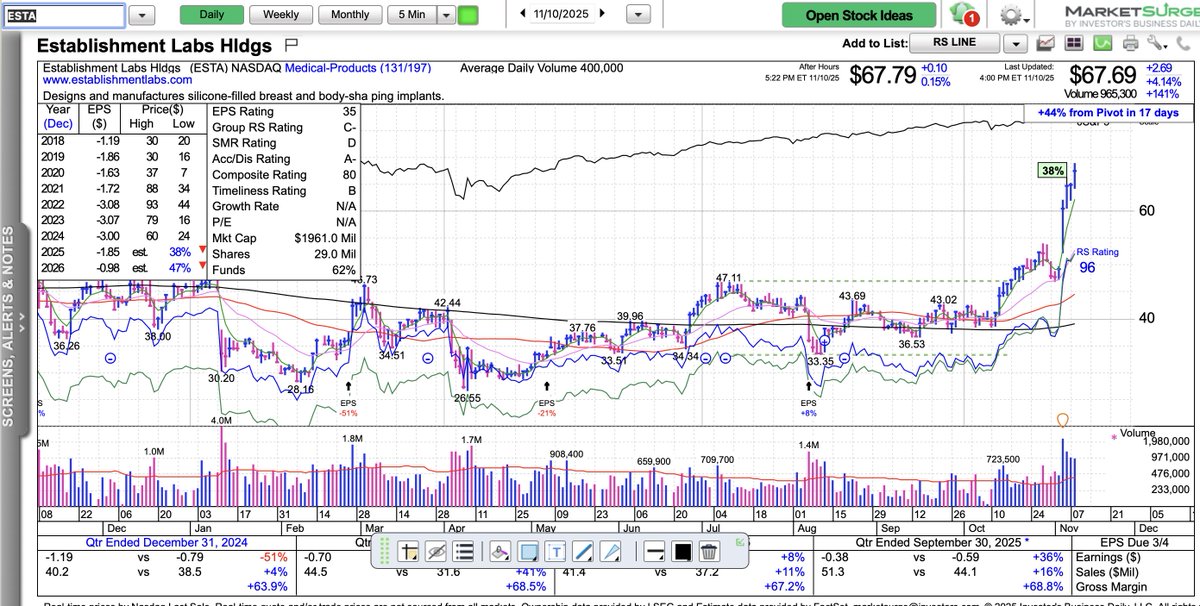Open the annotations list icon
This screenshot has width=1200, height=606.
(x=463, y=551)
